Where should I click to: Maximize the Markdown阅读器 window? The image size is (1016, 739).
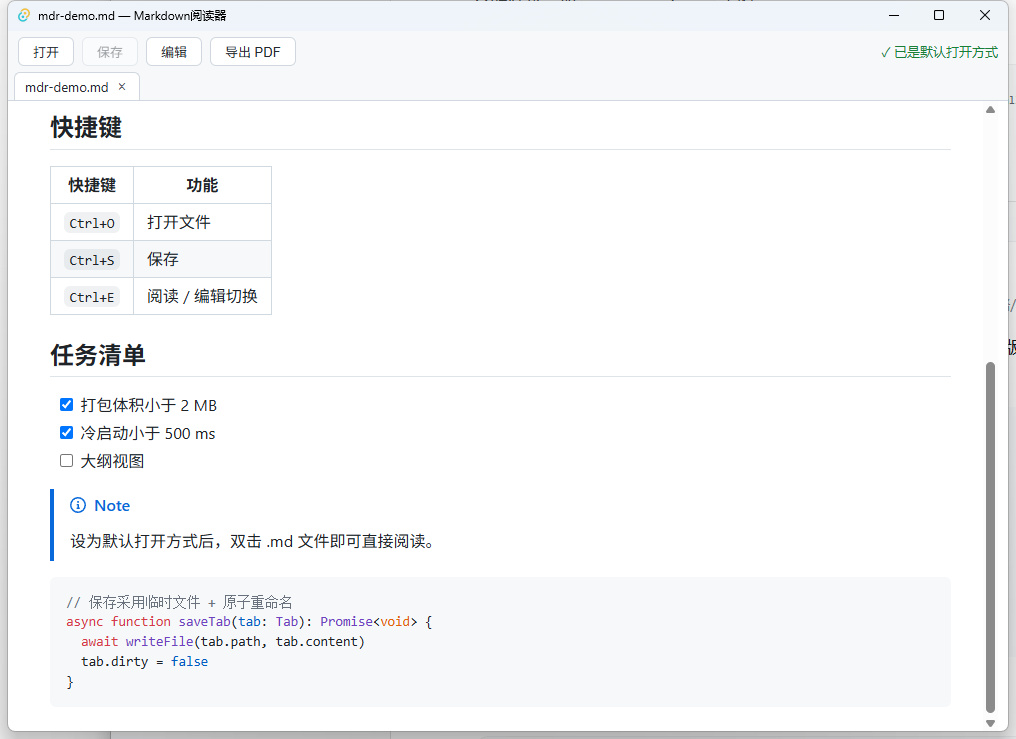click(939, 16)
